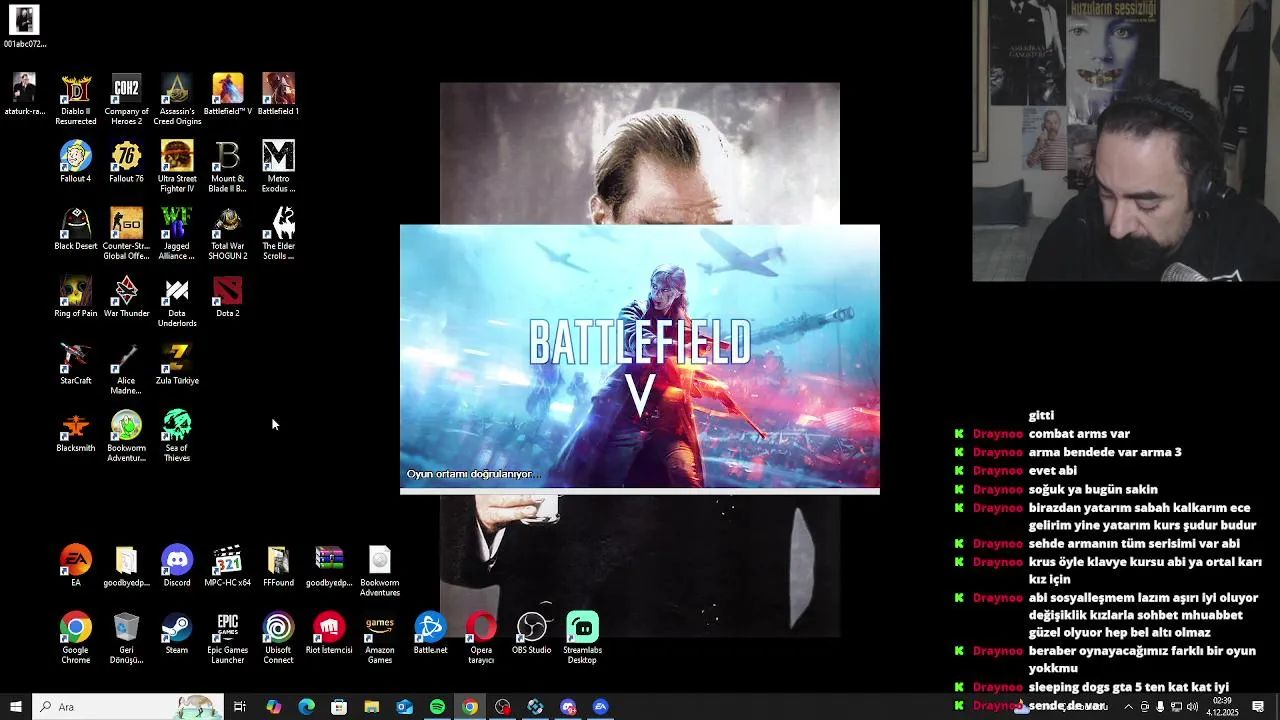Launch Company of Heroes 2 shortcut
The width and height of the screenshot is (1280, 720).
[126, 99]
